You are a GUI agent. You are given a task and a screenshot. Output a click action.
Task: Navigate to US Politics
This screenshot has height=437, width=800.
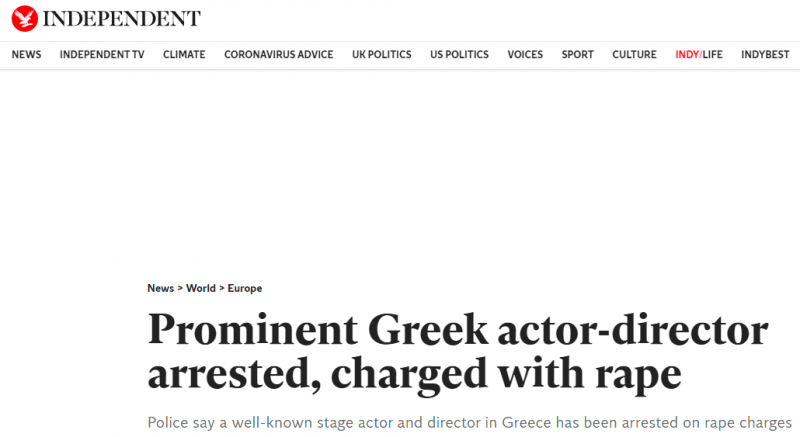point(459,55)
